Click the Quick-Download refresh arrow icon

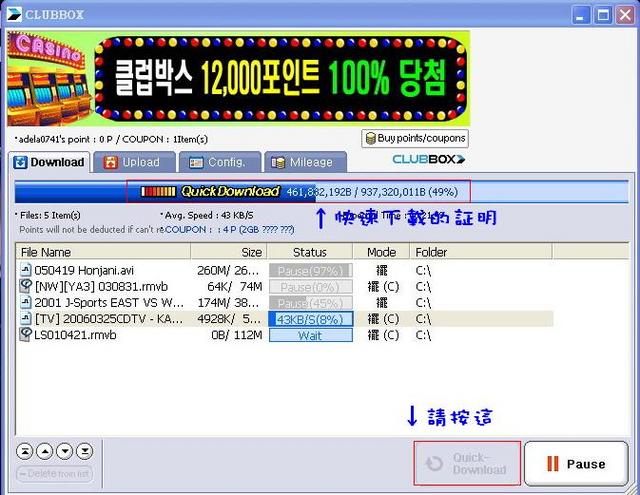[434, 464]
